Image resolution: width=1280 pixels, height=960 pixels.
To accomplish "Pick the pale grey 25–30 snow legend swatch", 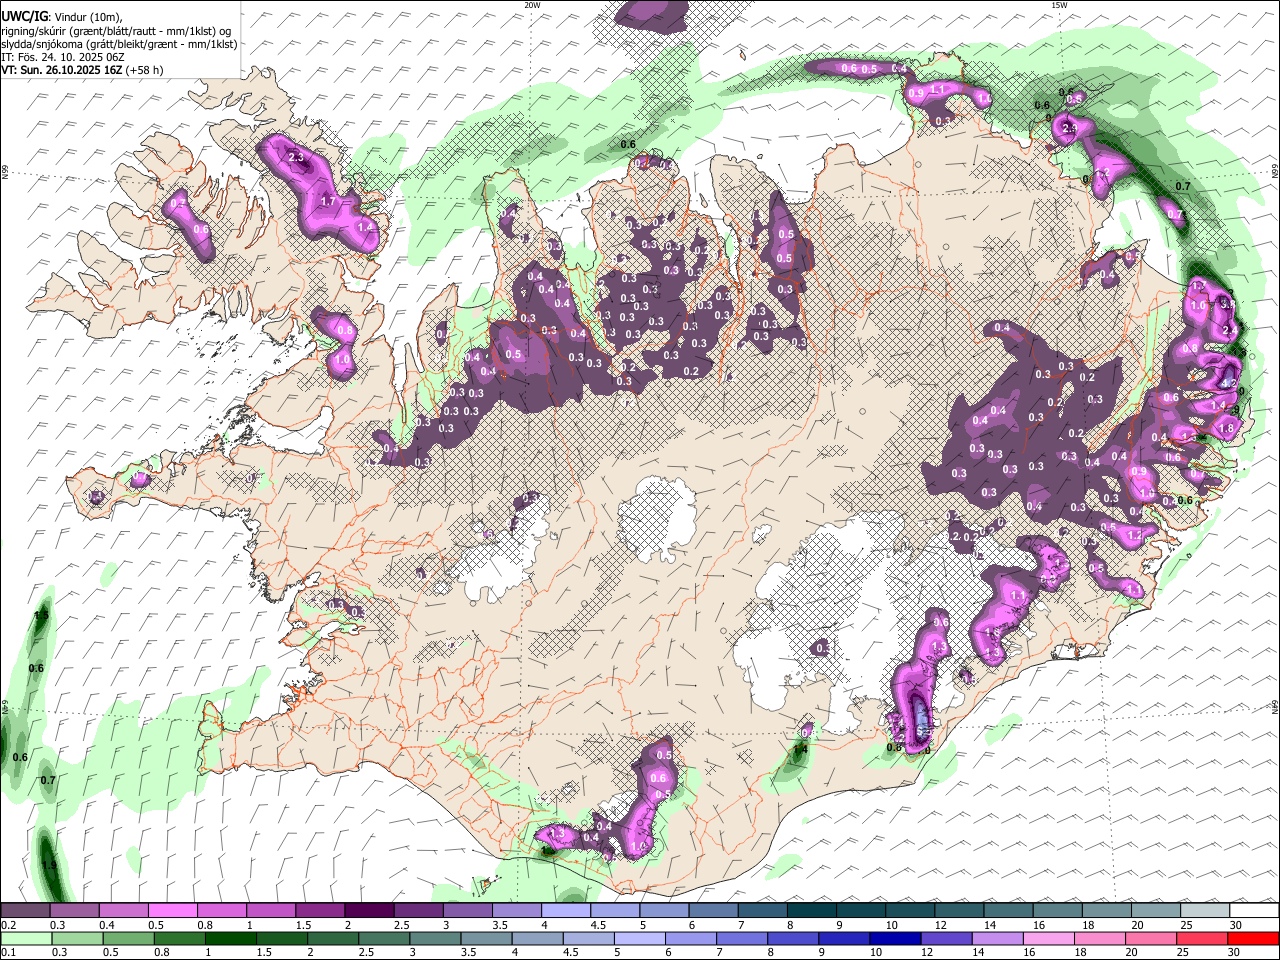I will click(x=1205, y=911).
